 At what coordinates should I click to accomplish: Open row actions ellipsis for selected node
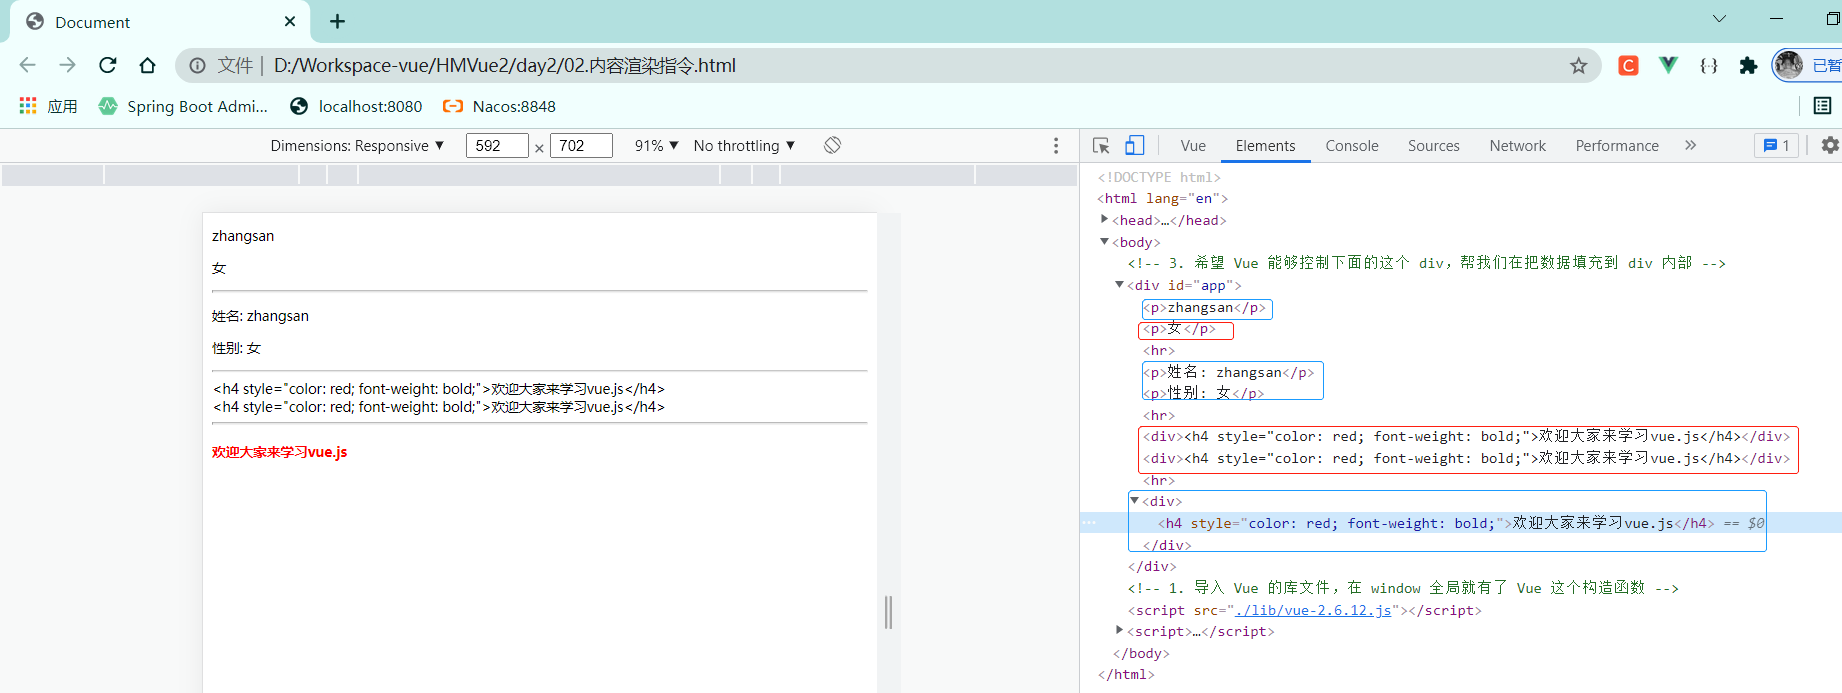click(1089, 522)
